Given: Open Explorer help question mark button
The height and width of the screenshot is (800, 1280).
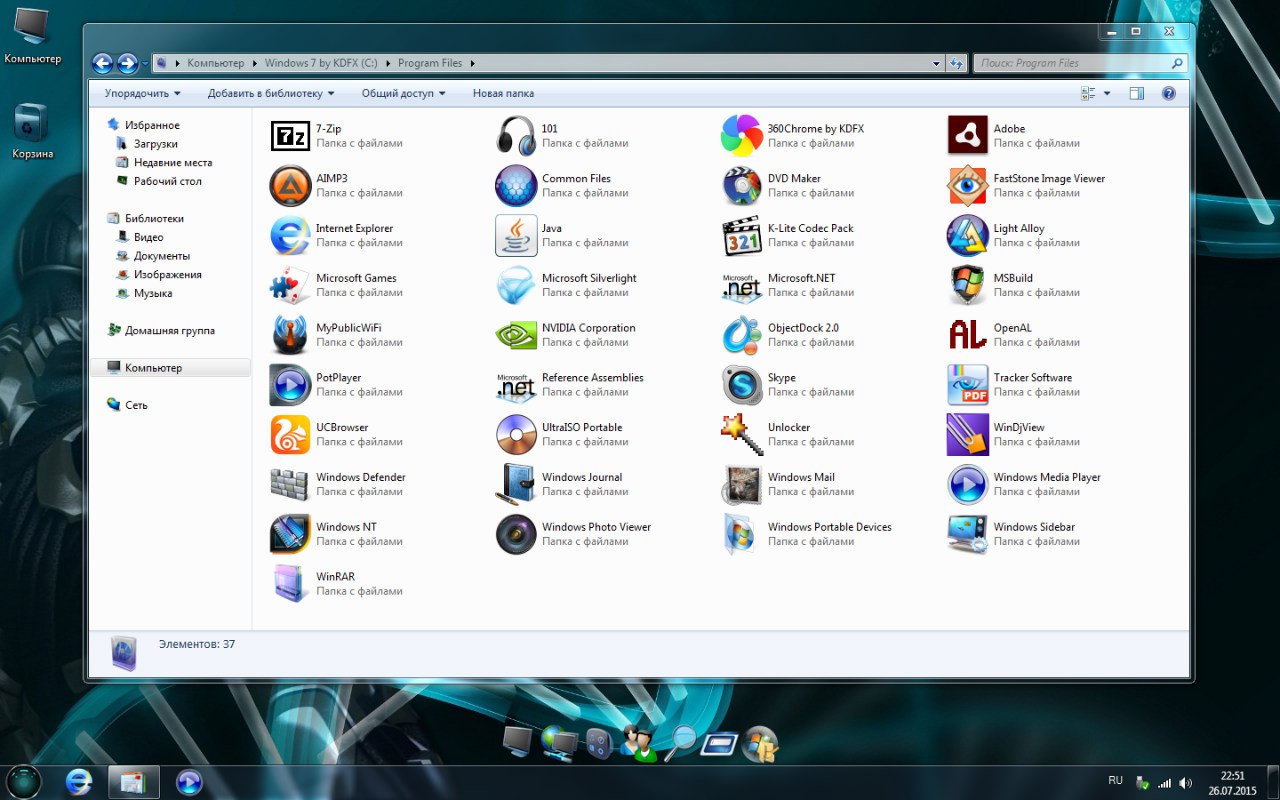Looking at the screenshot, I should pyautogui.click(x=1168, y=93).
